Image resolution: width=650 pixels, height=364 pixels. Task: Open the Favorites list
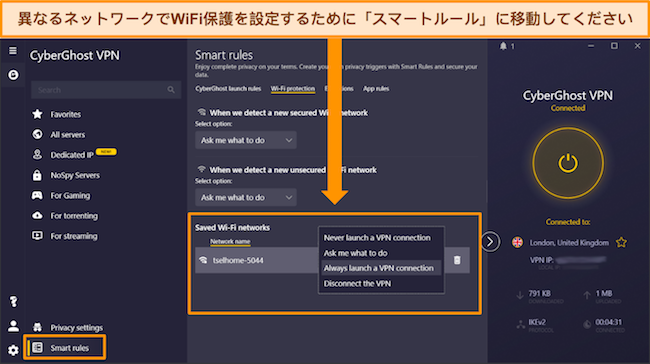65,114
